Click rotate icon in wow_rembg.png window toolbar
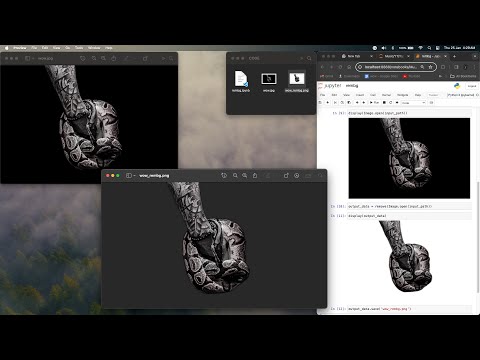 [x=286, y=175]
